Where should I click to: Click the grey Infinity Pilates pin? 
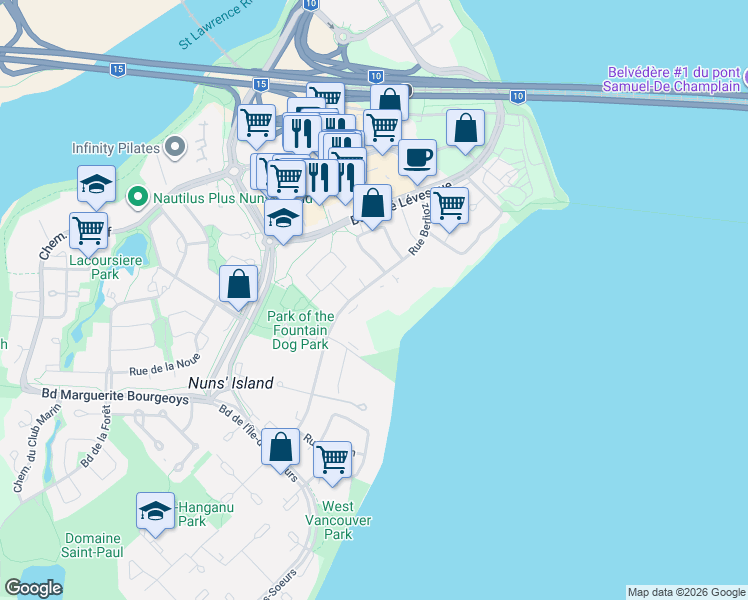pos(175,147)
